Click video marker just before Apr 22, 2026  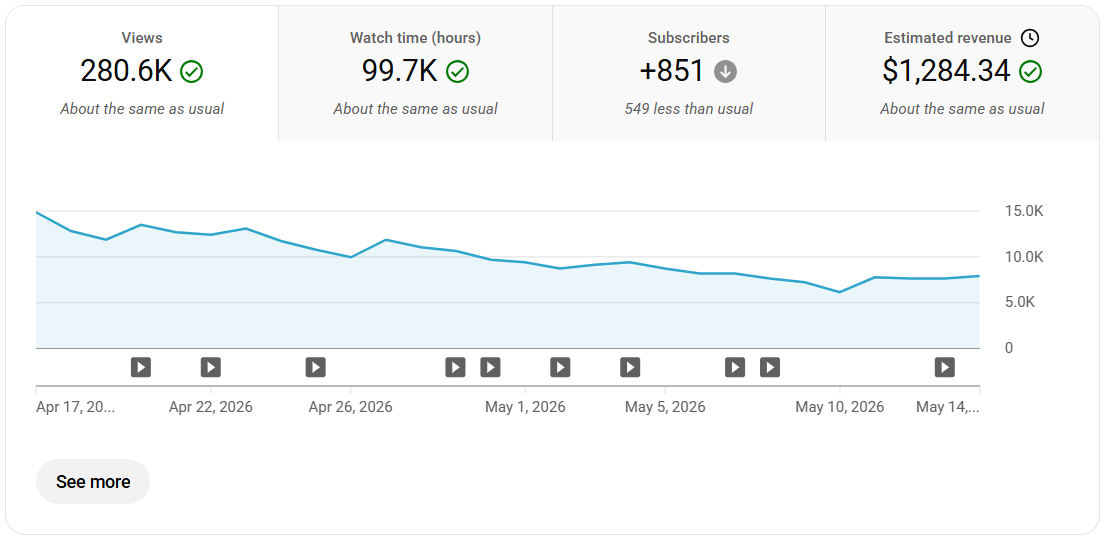(x=211, y=367)
